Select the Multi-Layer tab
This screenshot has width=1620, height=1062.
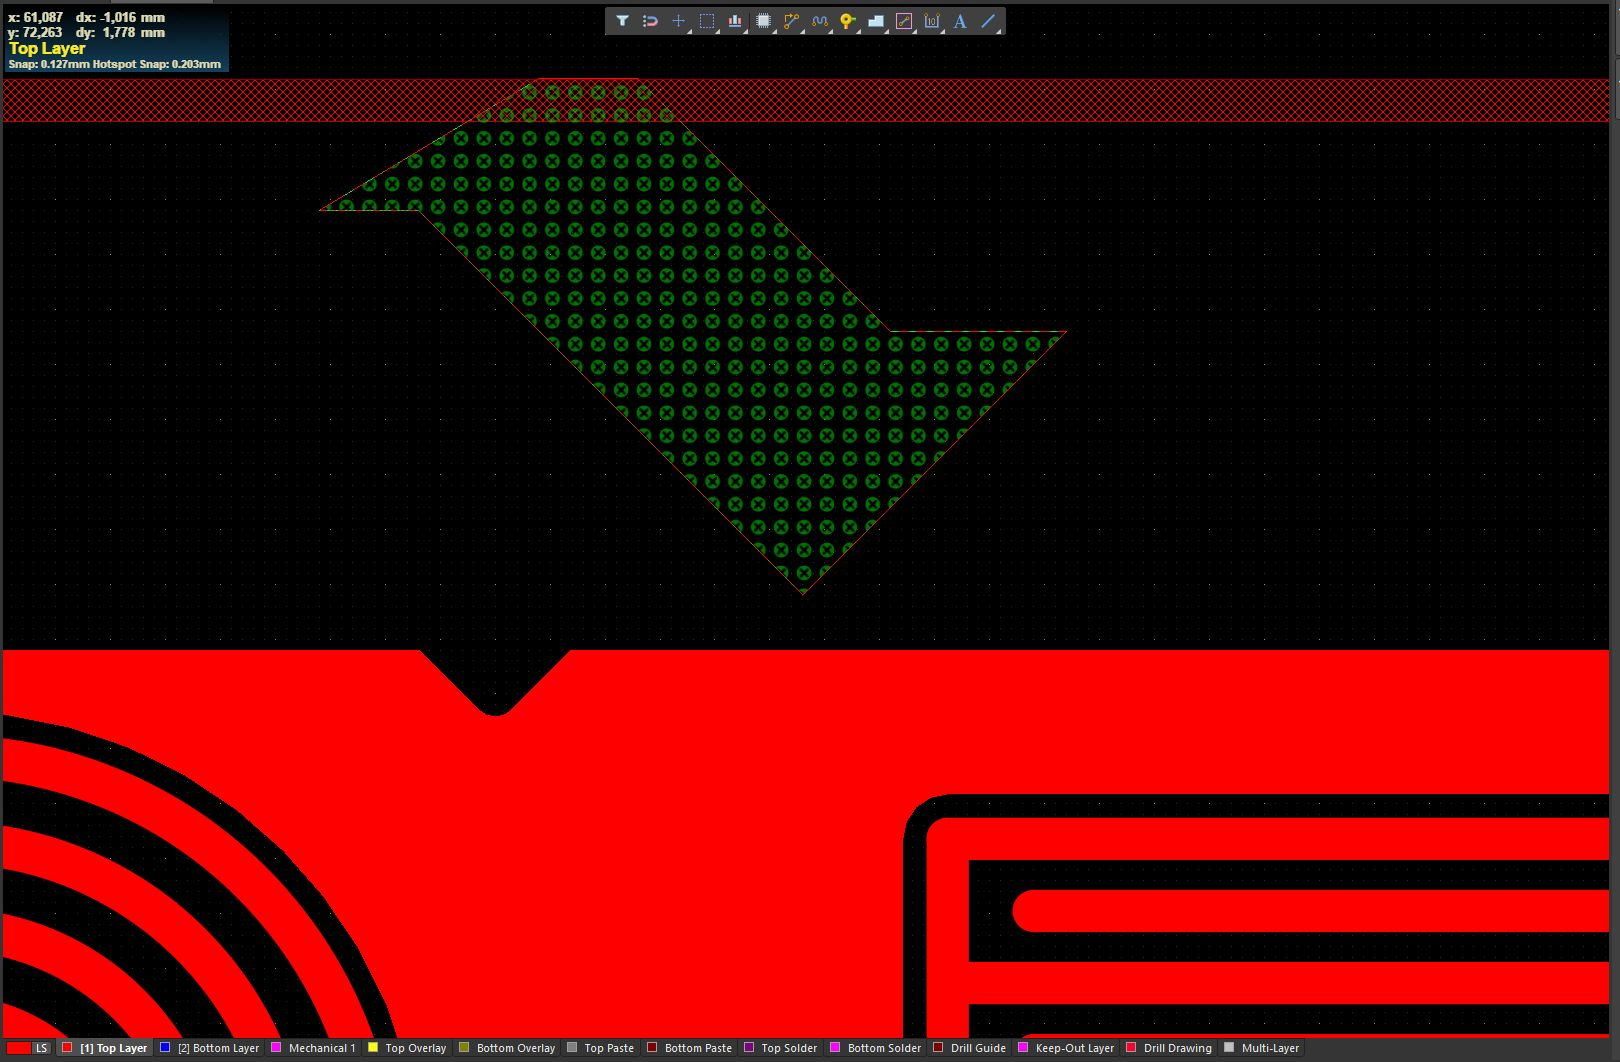click(x=1262, y=1048)
